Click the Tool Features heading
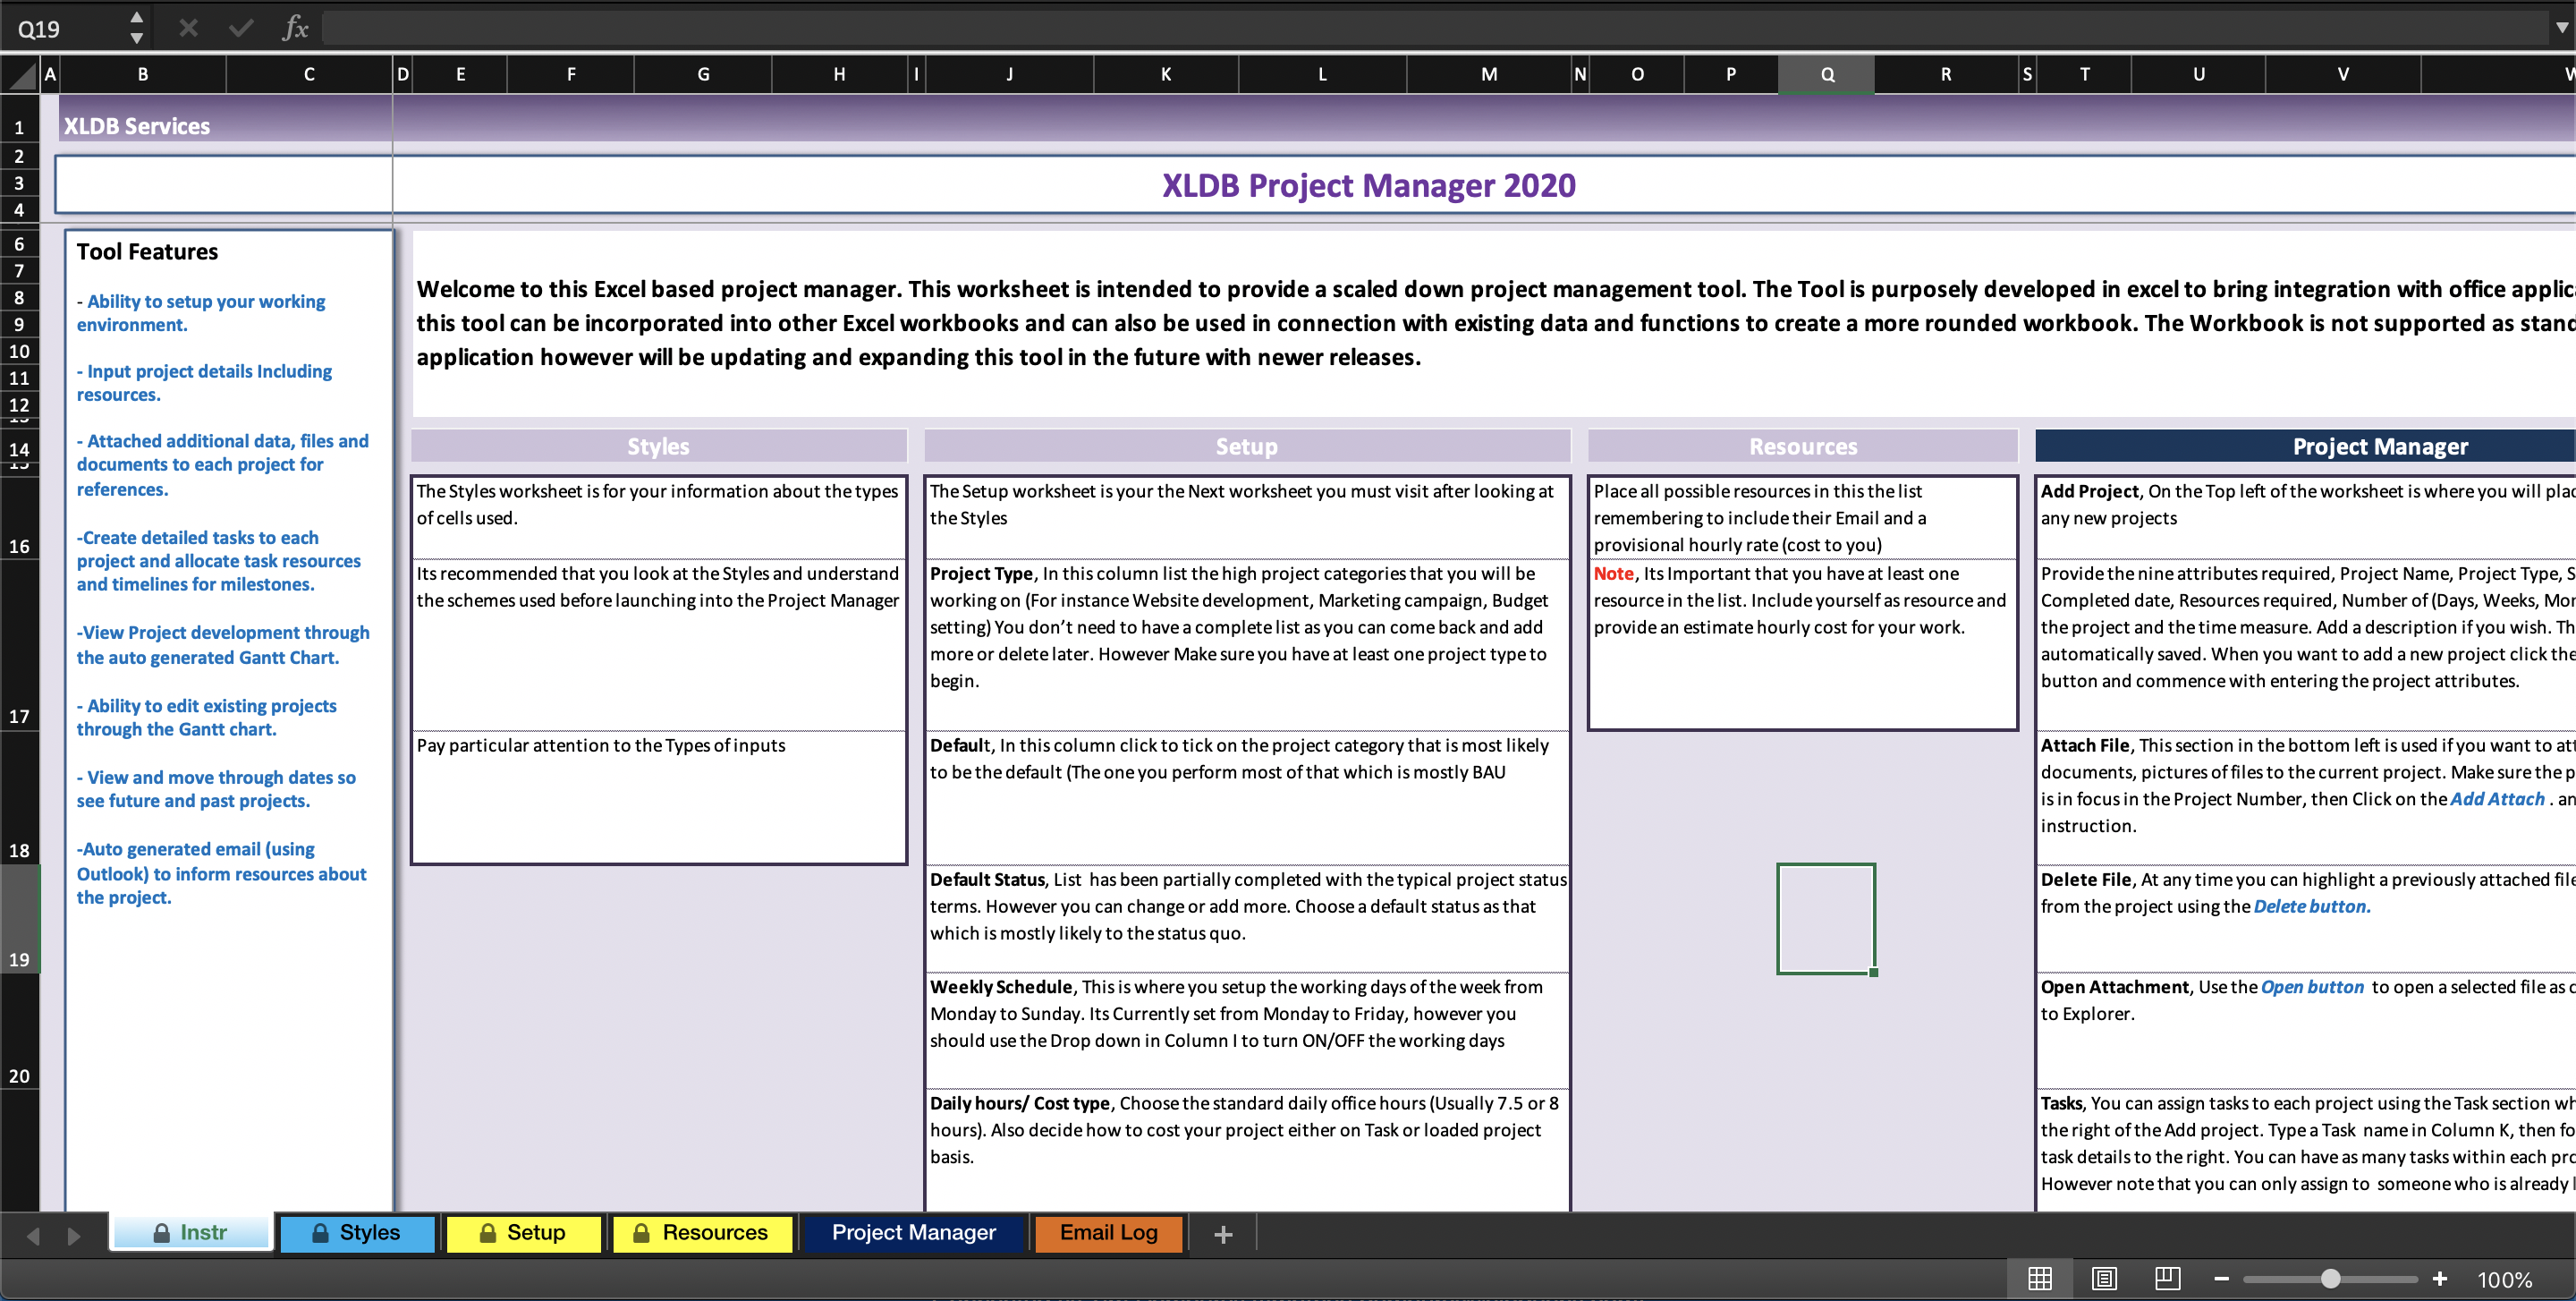Image resolution: width=2576 pixels, height=1301 pixels. click(x=147, y=251)
